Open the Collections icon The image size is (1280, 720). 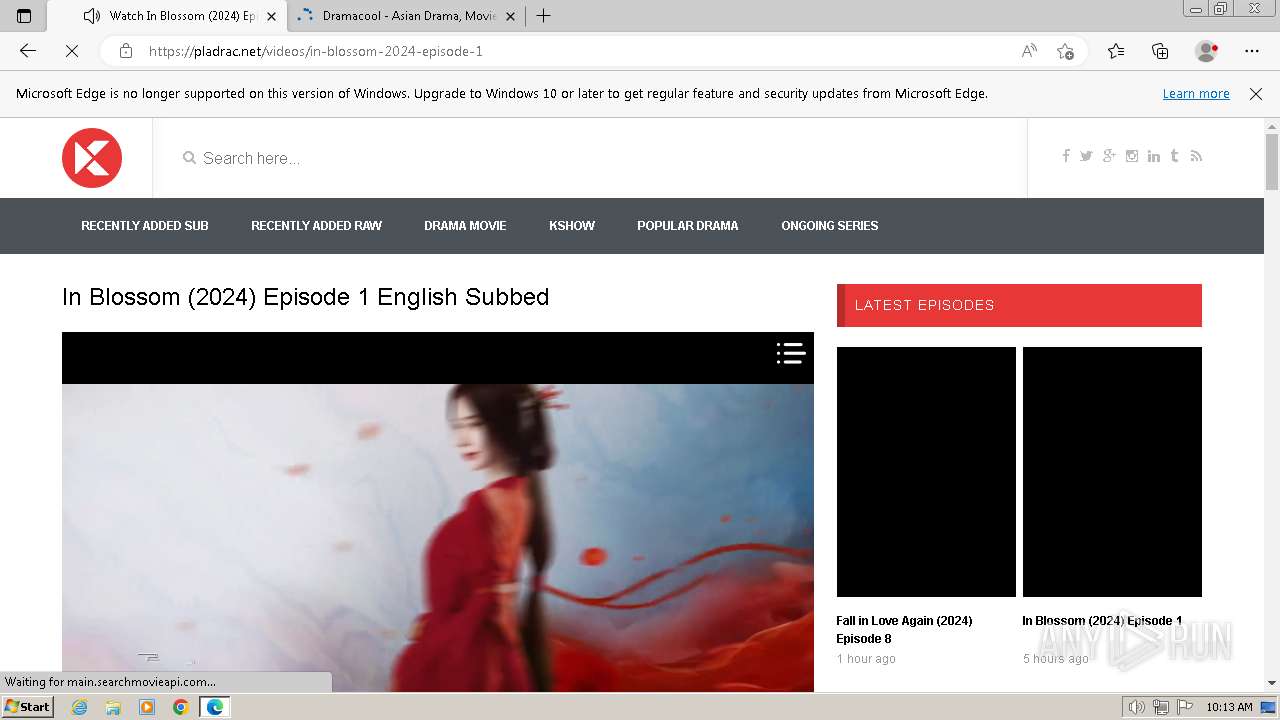[1160, 51]
